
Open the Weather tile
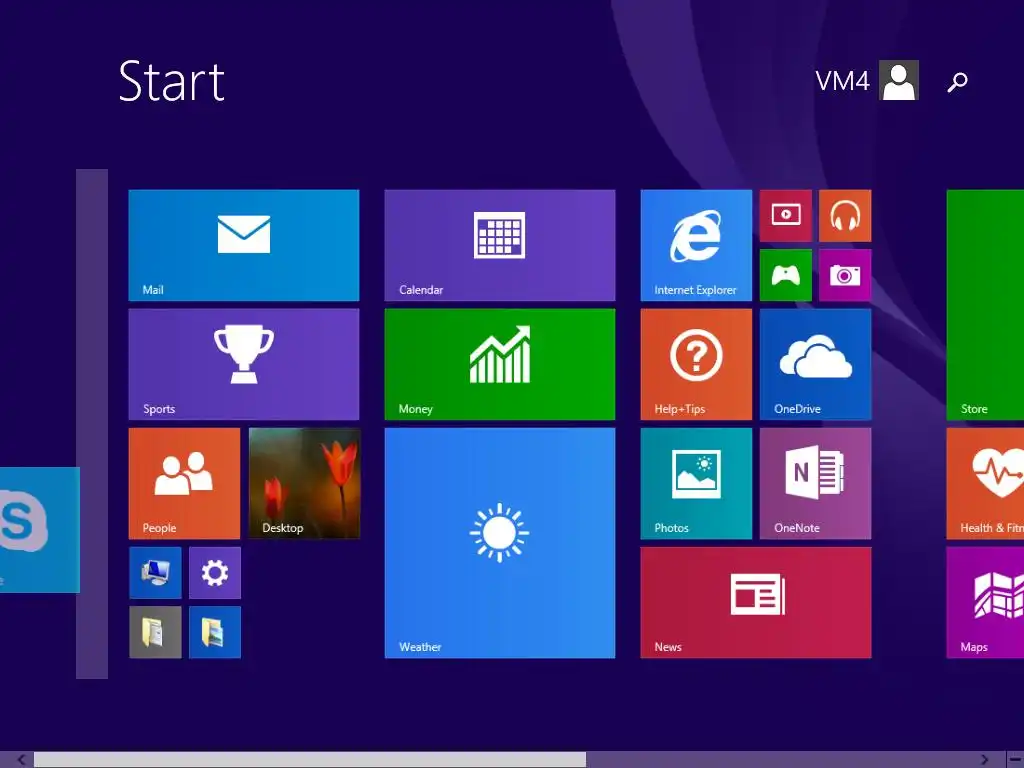500,543
